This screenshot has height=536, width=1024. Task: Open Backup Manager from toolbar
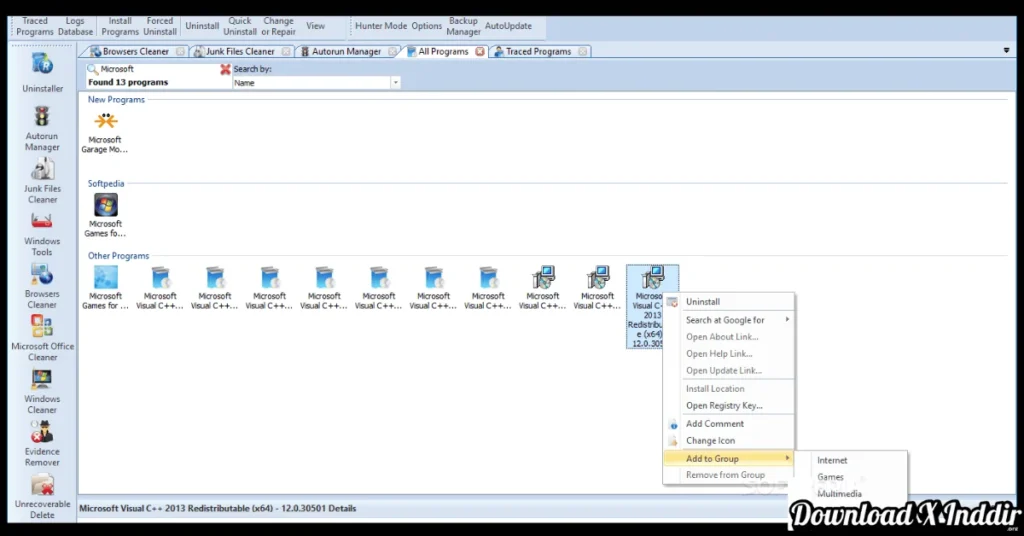[463, 26]
